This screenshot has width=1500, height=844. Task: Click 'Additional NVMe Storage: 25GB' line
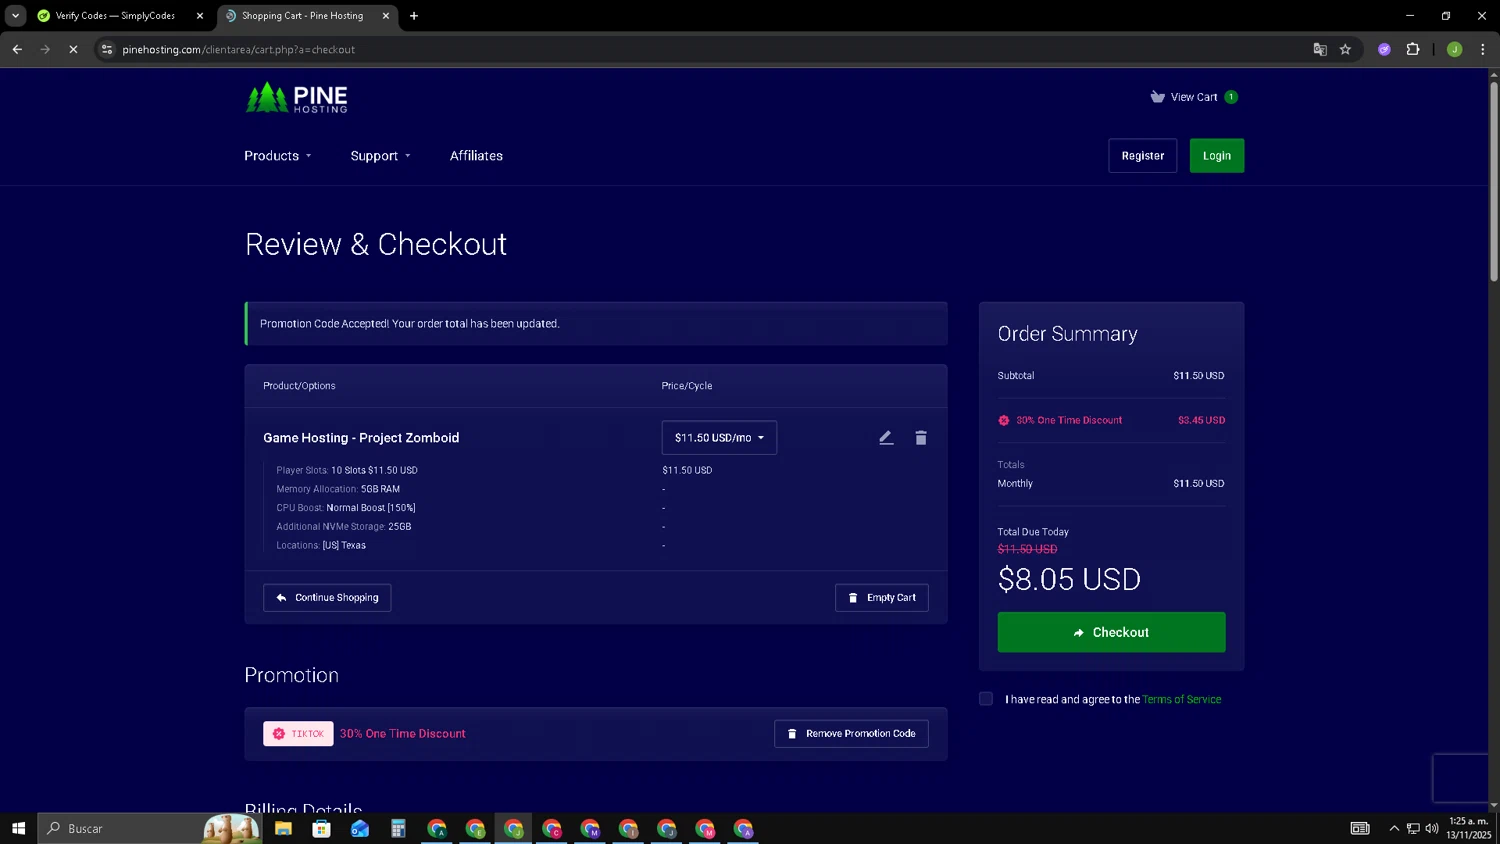click(x=344, y=527)
